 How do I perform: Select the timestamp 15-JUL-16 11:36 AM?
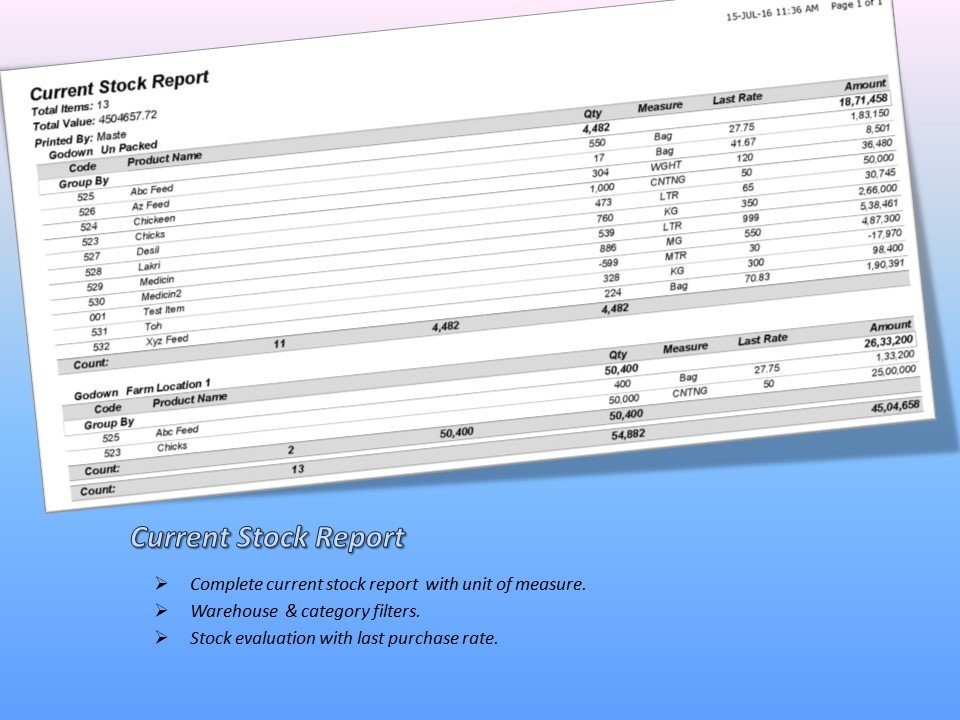772,12
